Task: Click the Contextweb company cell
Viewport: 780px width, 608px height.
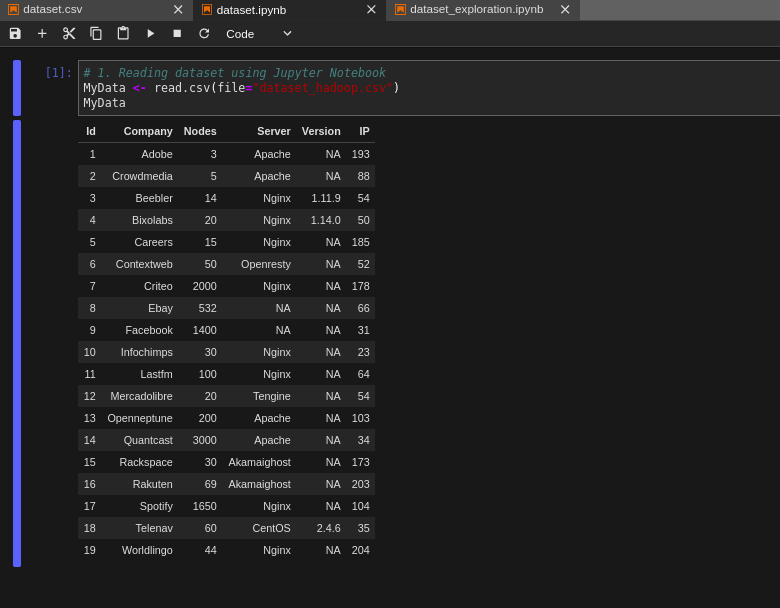Action: 144,264
